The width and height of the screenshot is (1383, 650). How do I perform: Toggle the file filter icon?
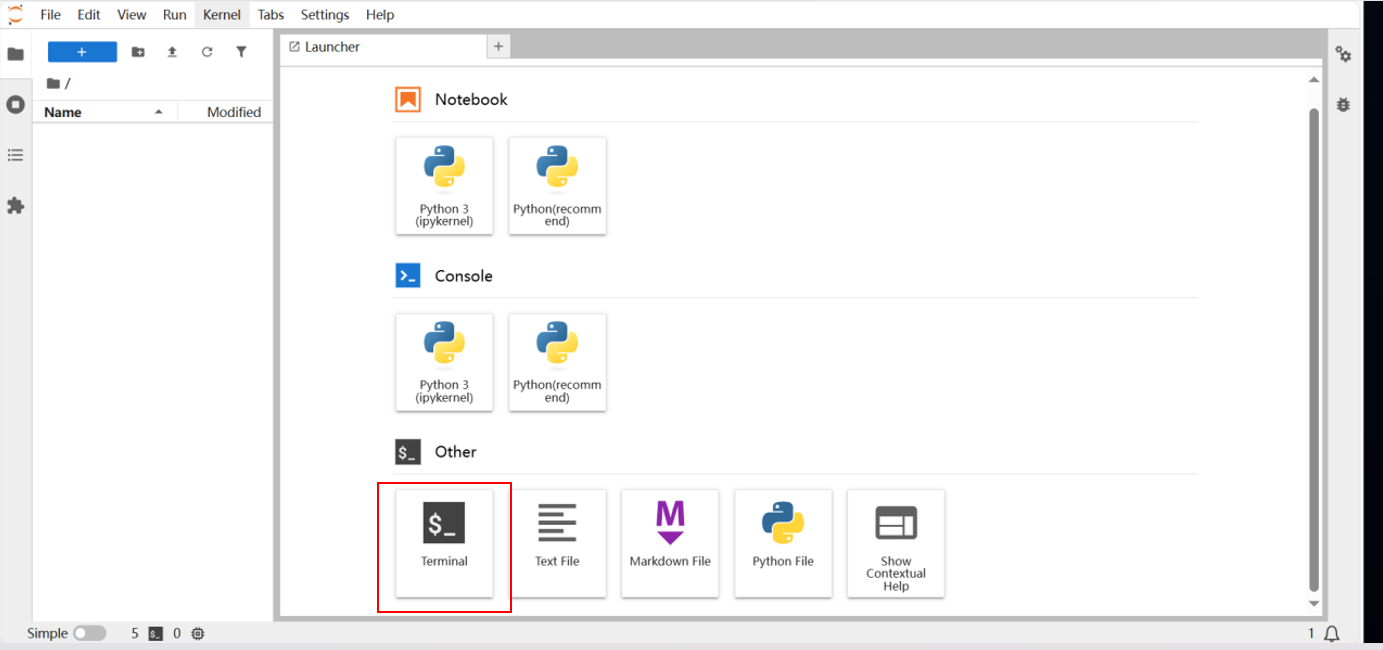coord(241,52)
